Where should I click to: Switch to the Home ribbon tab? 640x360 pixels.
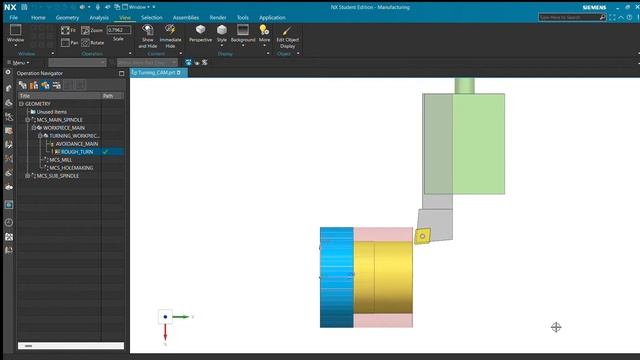click(x=38, y=18)
